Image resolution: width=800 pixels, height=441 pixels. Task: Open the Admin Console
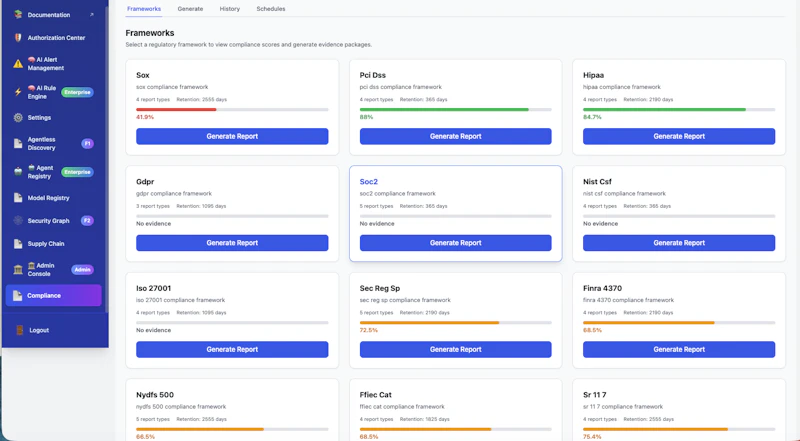[54, 270]
